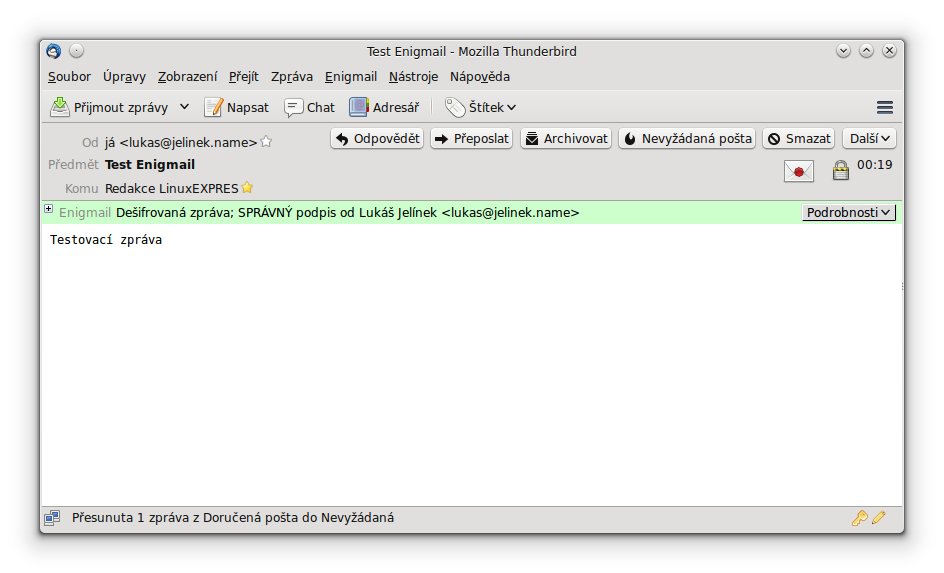
Task: Click Odpovědět to reply
Action: 377,138
